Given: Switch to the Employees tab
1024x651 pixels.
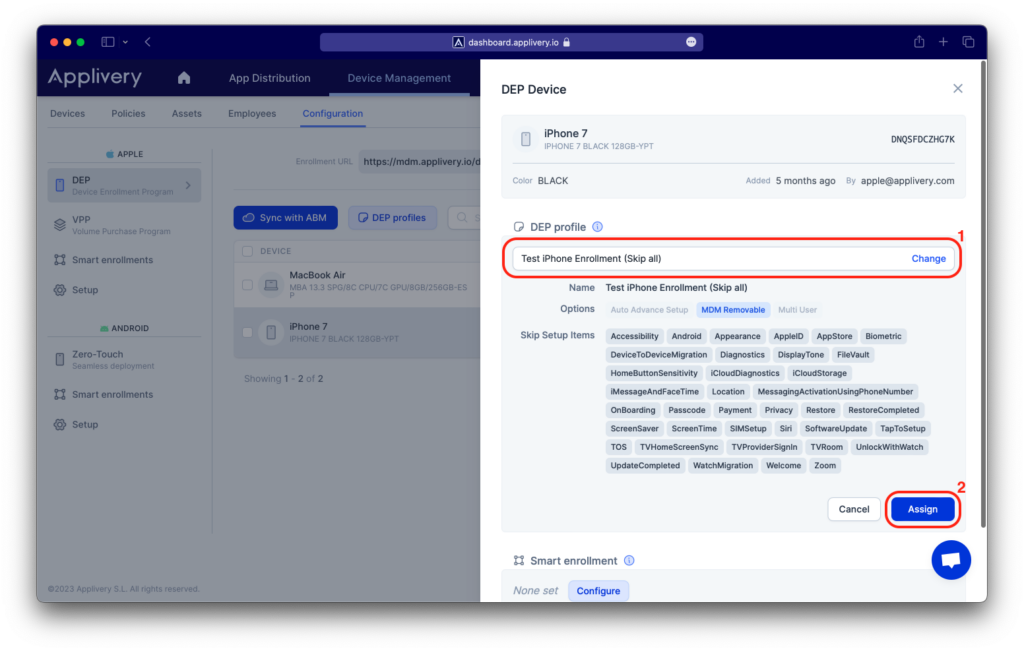Looking at the screenshot, I should [x=252, y=114].
